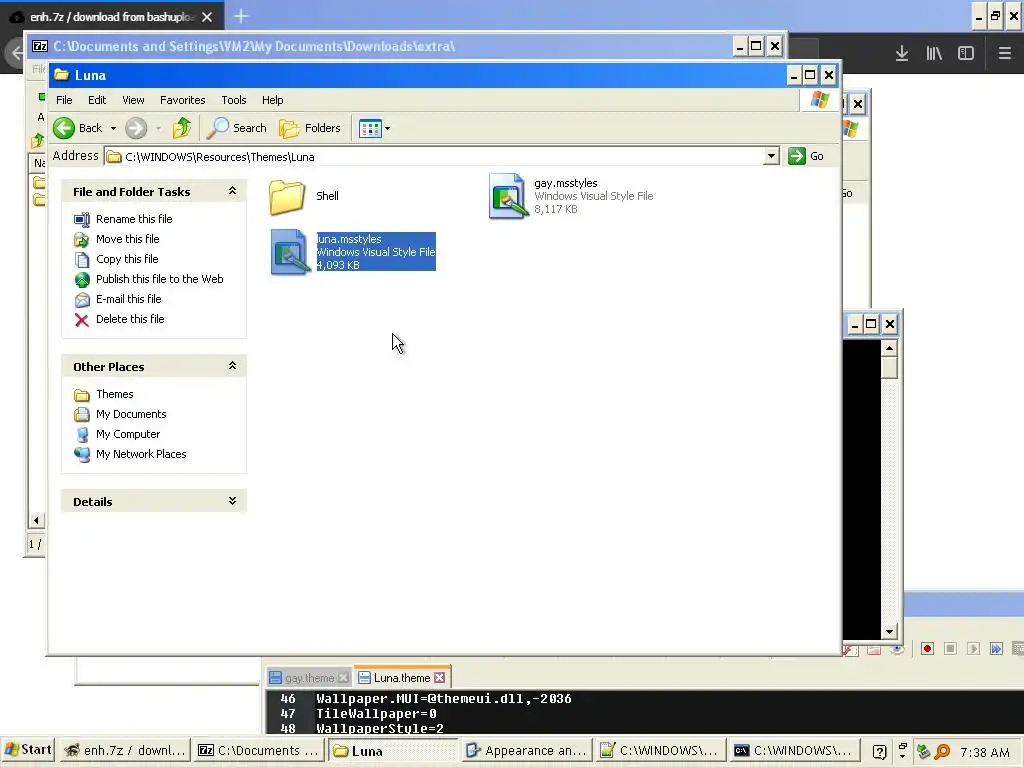Open the File menu in Luna window
1024x768 pixels.
click(x=64, y=100)
